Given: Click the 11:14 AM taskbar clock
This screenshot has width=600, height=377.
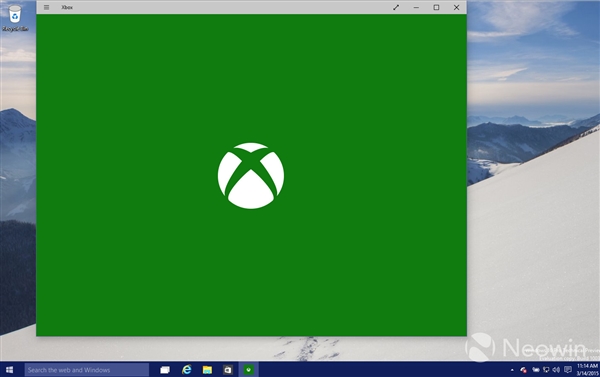Looking at the screenshot, I should click(587, 370).
